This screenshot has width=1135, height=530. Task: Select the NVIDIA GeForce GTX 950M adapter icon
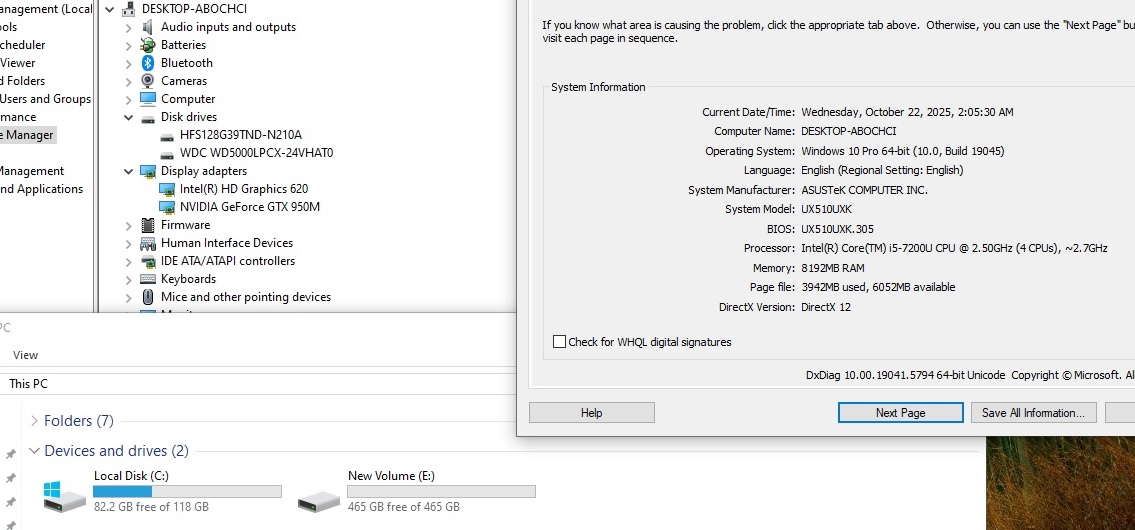point(167,207)
